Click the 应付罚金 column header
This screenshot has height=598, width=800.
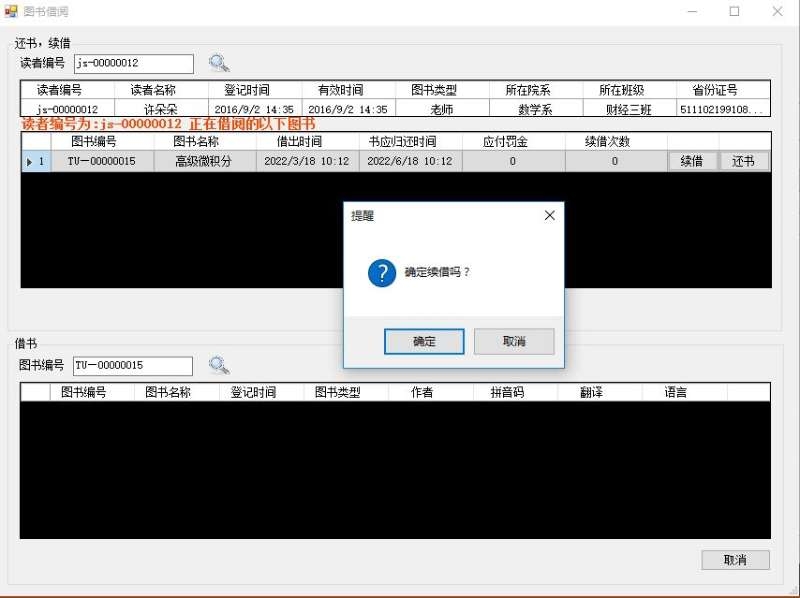[513, 142]
